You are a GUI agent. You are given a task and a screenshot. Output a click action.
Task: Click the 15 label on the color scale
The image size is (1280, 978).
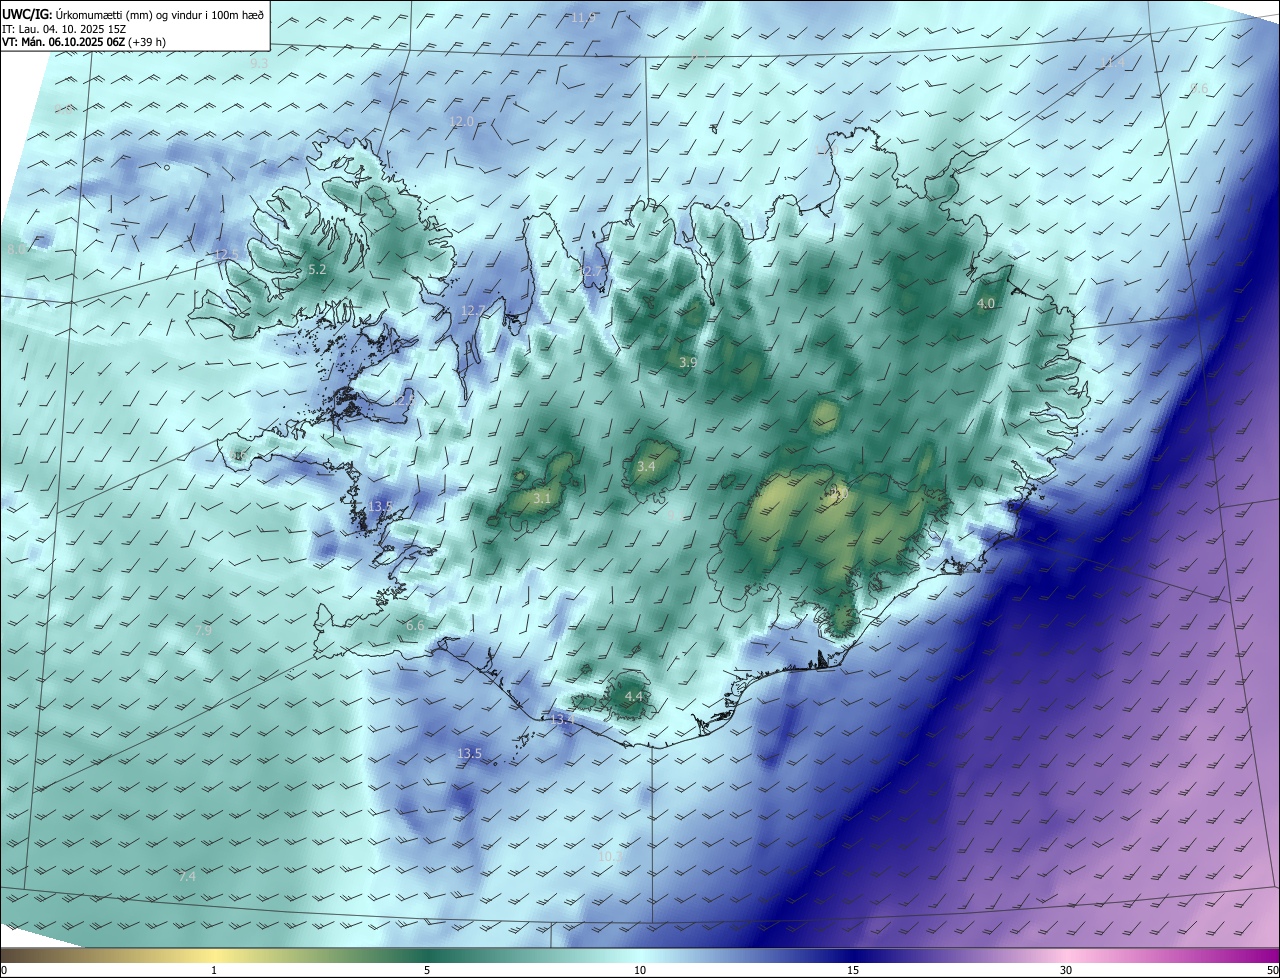(853, 970)
